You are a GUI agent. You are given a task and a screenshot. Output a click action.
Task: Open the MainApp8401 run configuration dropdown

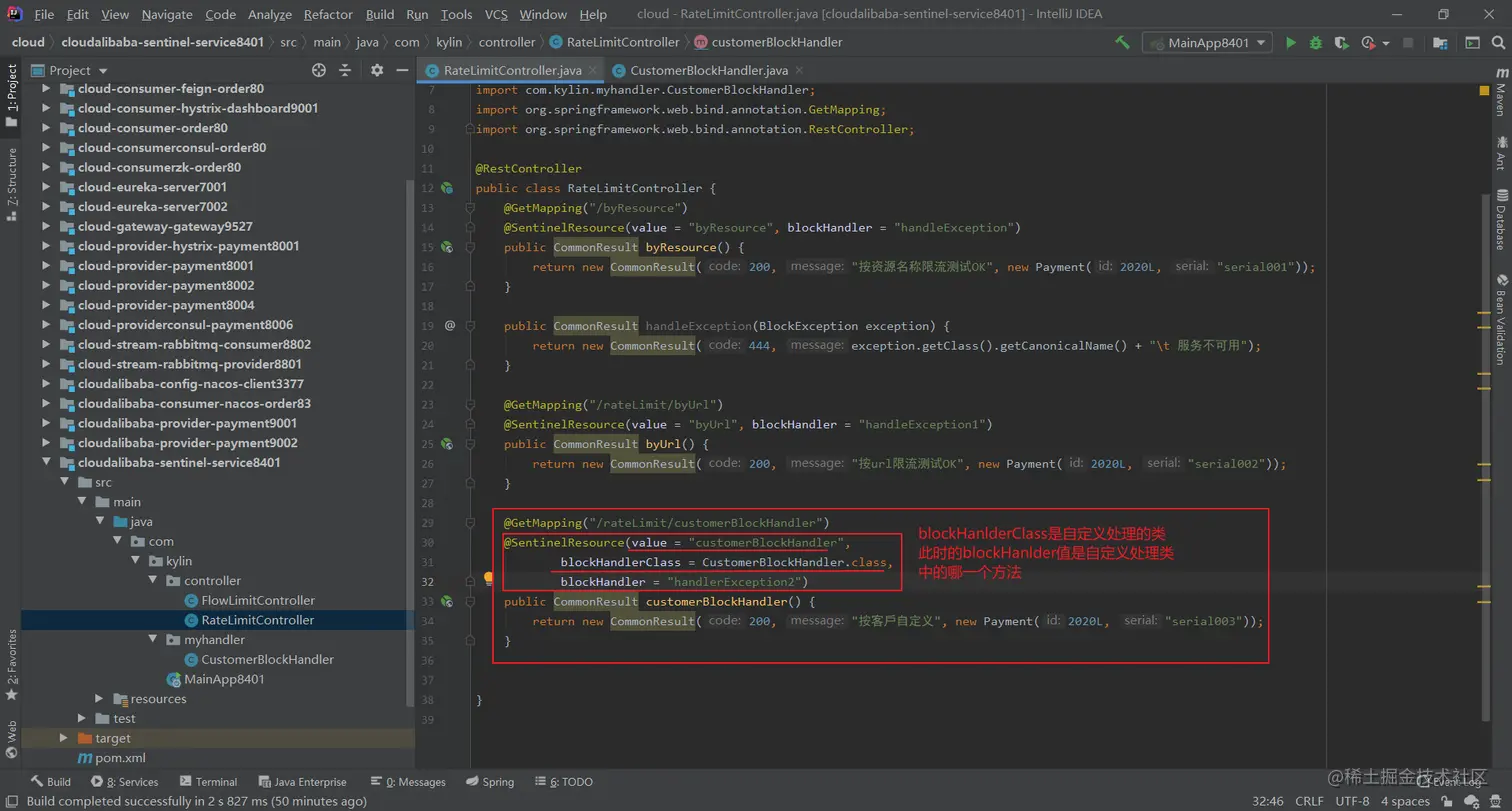point(1208,43)
